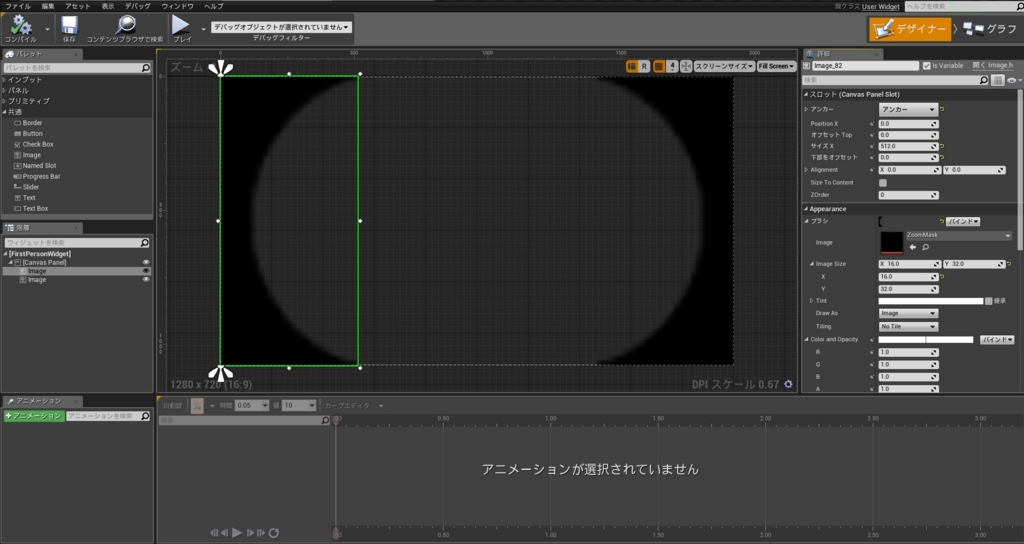Click the widget type icon beside Image_82 name

(807, 66)
